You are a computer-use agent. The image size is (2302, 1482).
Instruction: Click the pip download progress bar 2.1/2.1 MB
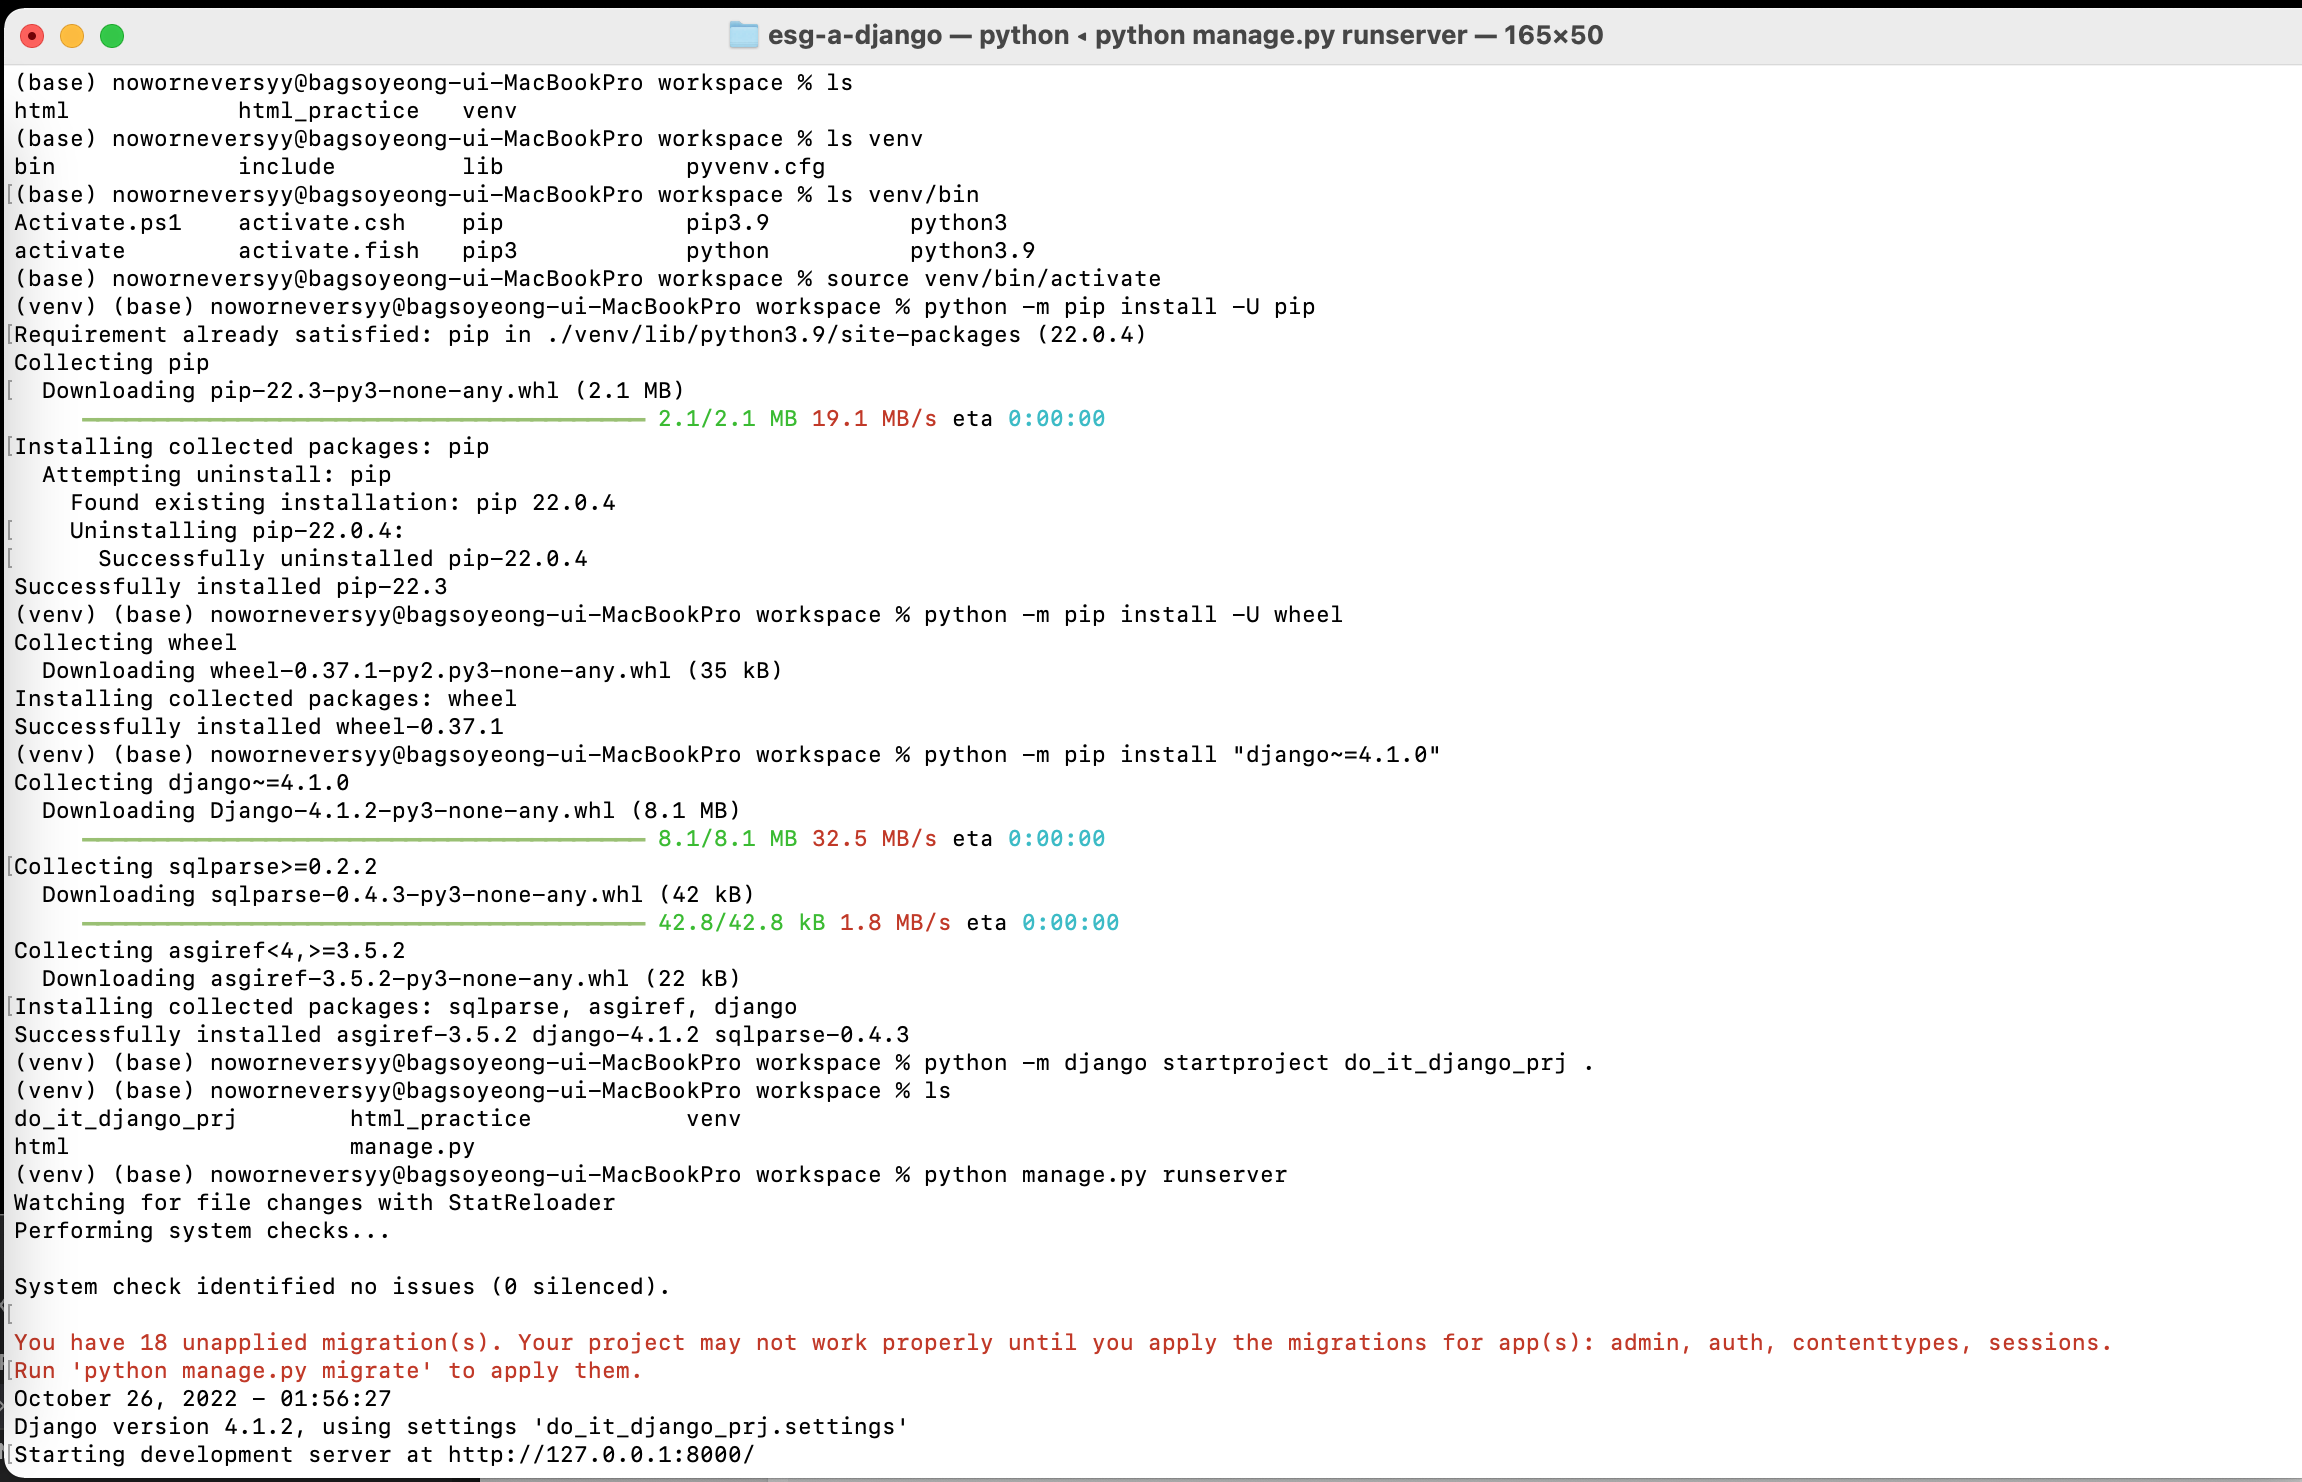coord(363,419)
